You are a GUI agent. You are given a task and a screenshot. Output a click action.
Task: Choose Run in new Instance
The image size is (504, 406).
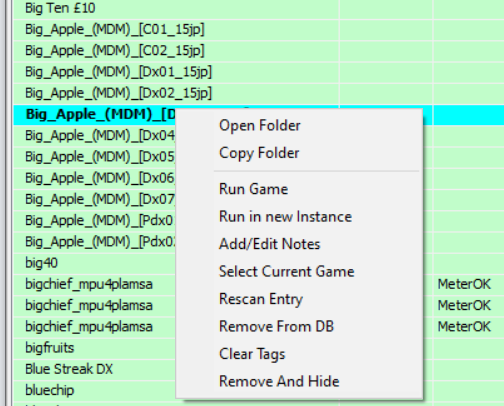[285, 217]
